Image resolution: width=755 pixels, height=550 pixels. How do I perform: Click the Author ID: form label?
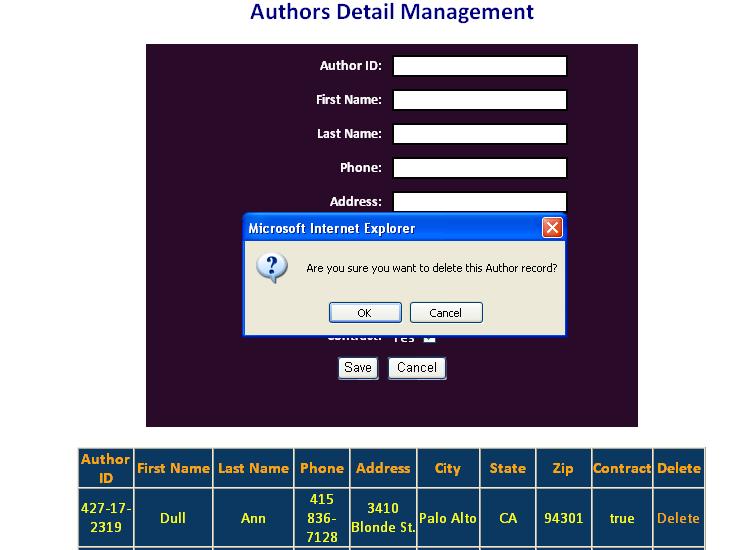pyautogui.click(x=351, y=65)
